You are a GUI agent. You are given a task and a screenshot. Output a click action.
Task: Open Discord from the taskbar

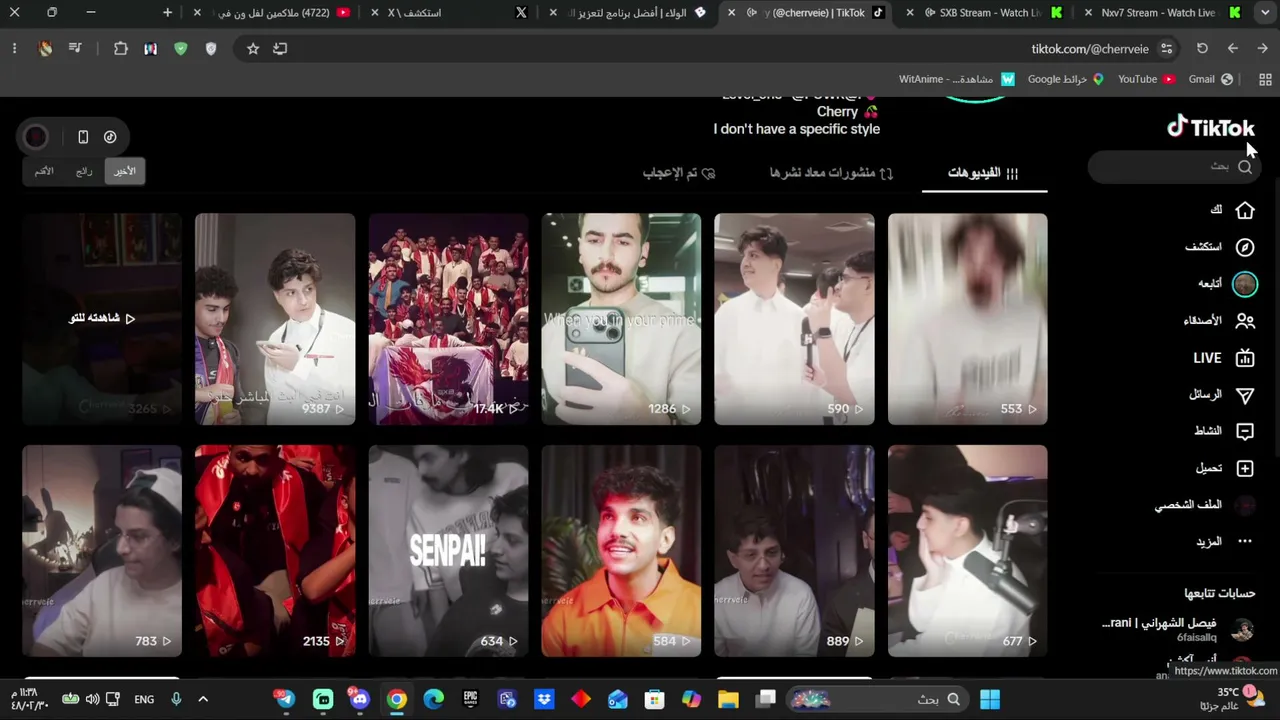360,699
